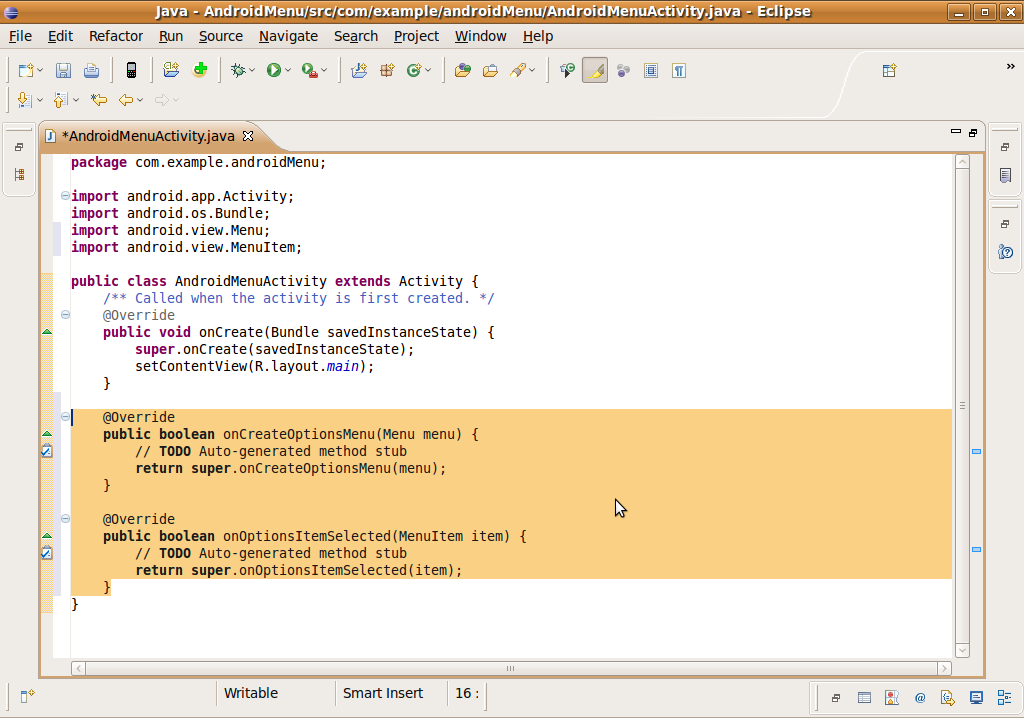The height and width of the screenshot is (718, 1024).
Task: Click the upper blue overview ruler marker
Action: pos(976,451)
